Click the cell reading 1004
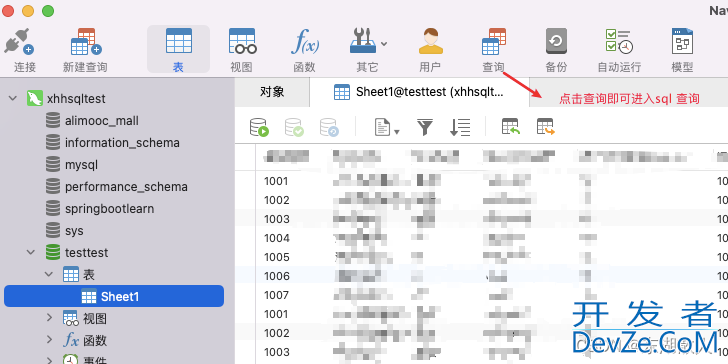Viewport: 728px width, 364px height. click(x=277, y=238)
